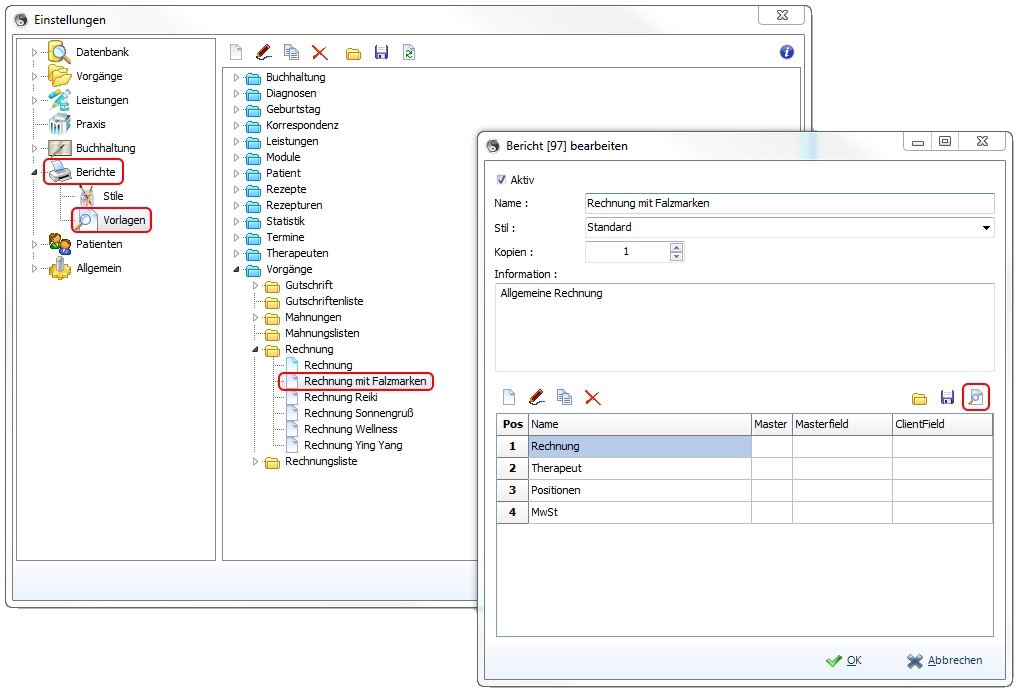1018x694 pixels.
Task: Select Stile under Berichte
Action: [113, 196]
